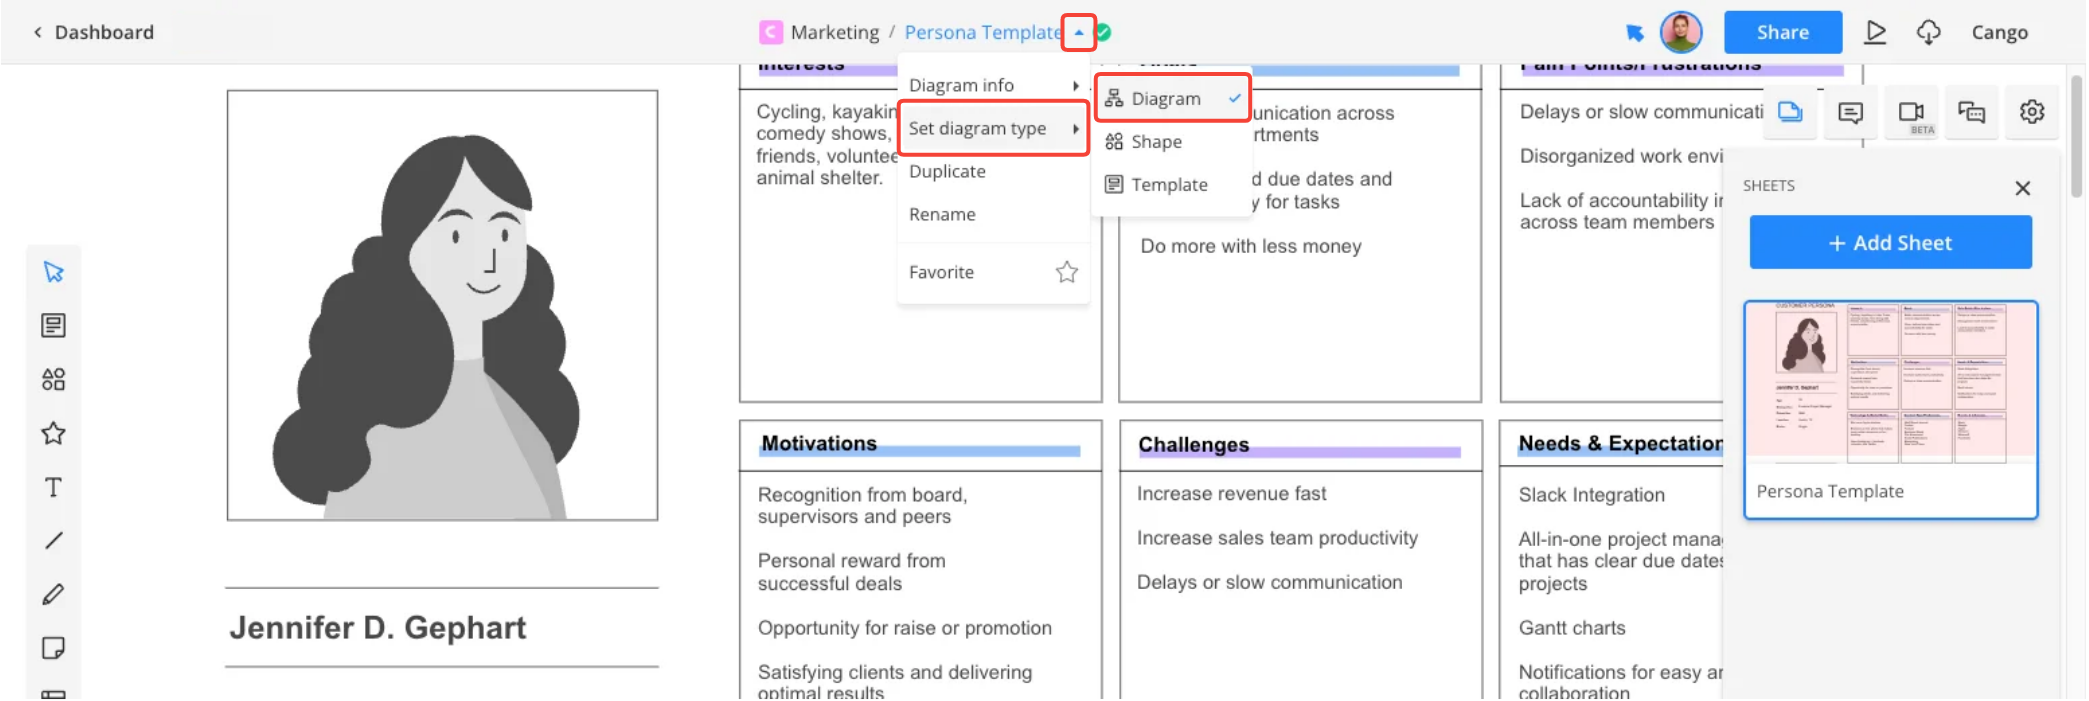This screenshot has height=701, width=2089.
Task: Open the templates panel icon in left toolbar
Action: 54,325
